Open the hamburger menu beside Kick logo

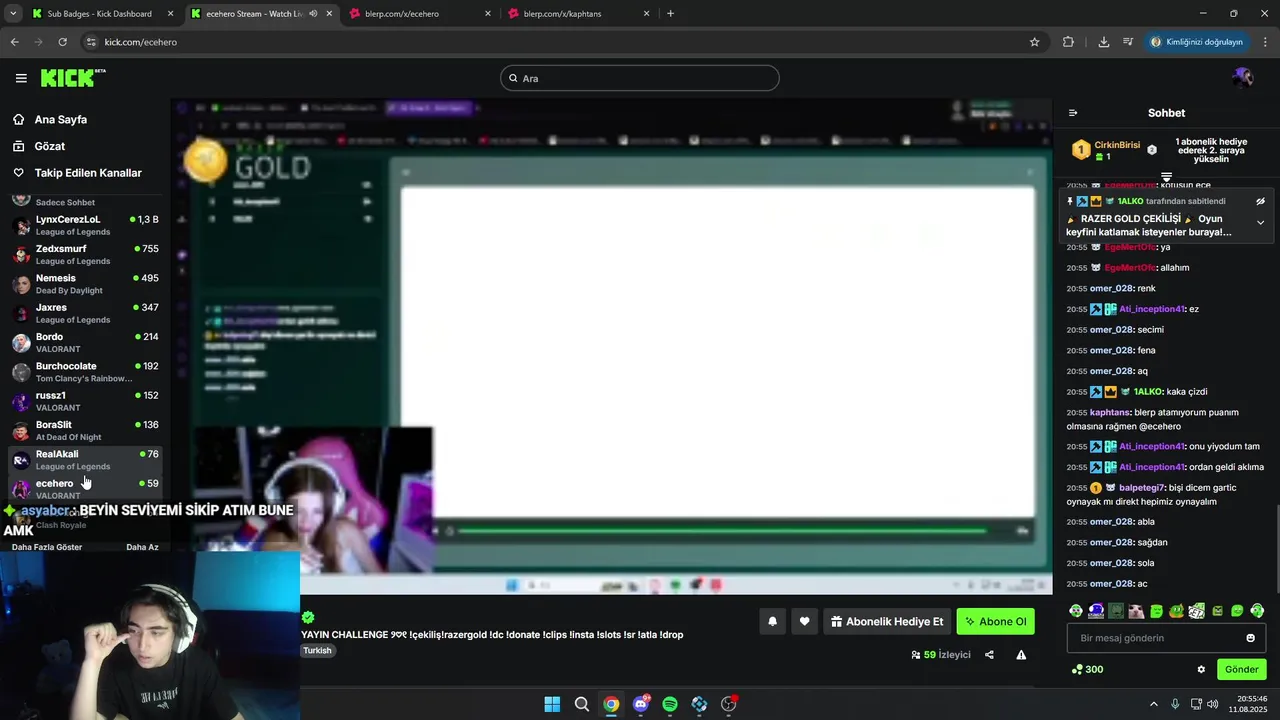click(x=21, y=78)
